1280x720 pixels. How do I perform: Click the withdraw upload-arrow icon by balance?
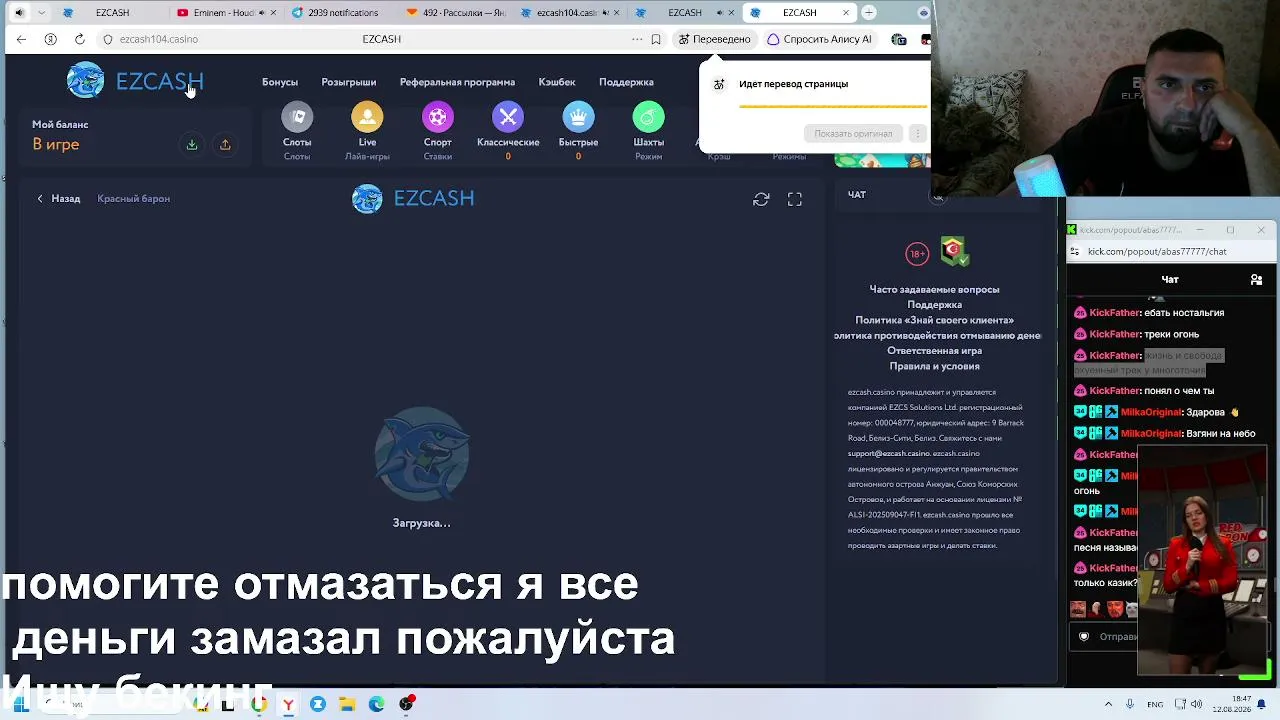click(225, 145)
